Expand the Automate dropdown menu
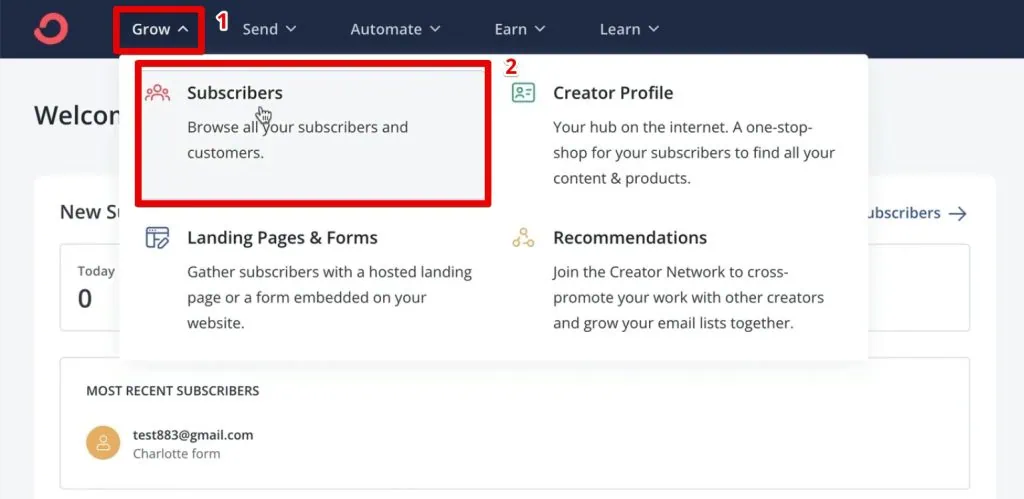Viewport: 1024px width, 499px height. [x=395, y=29]
